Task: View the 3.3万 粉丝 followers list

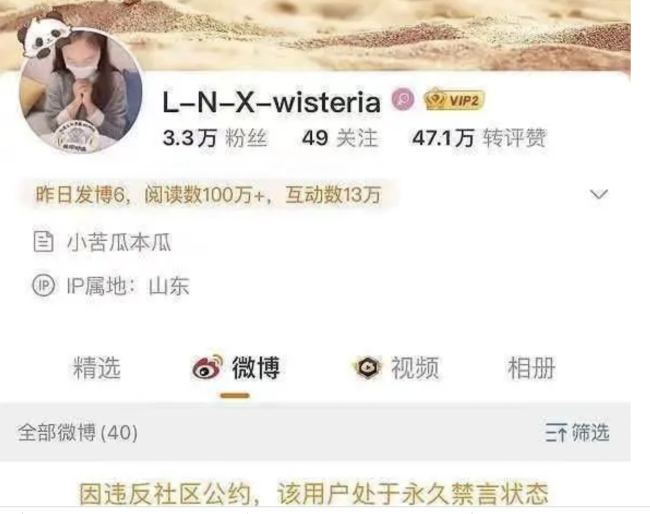Action: point(215,138)
